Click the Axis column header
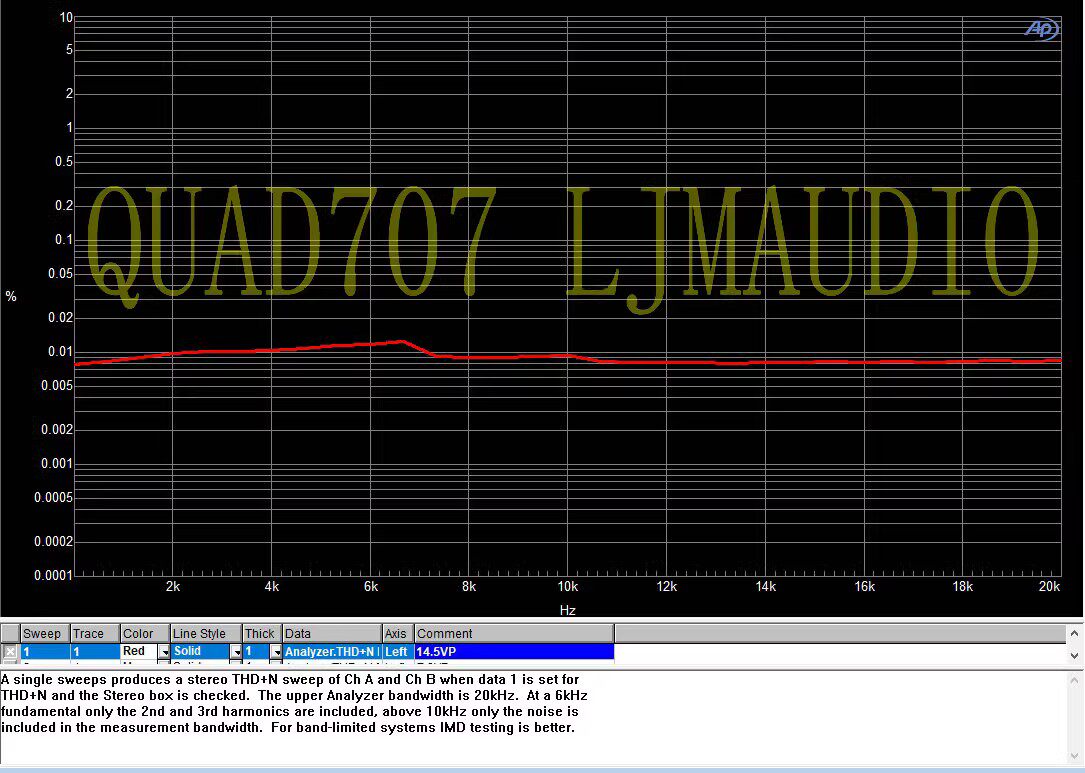 tap(398, 633)
